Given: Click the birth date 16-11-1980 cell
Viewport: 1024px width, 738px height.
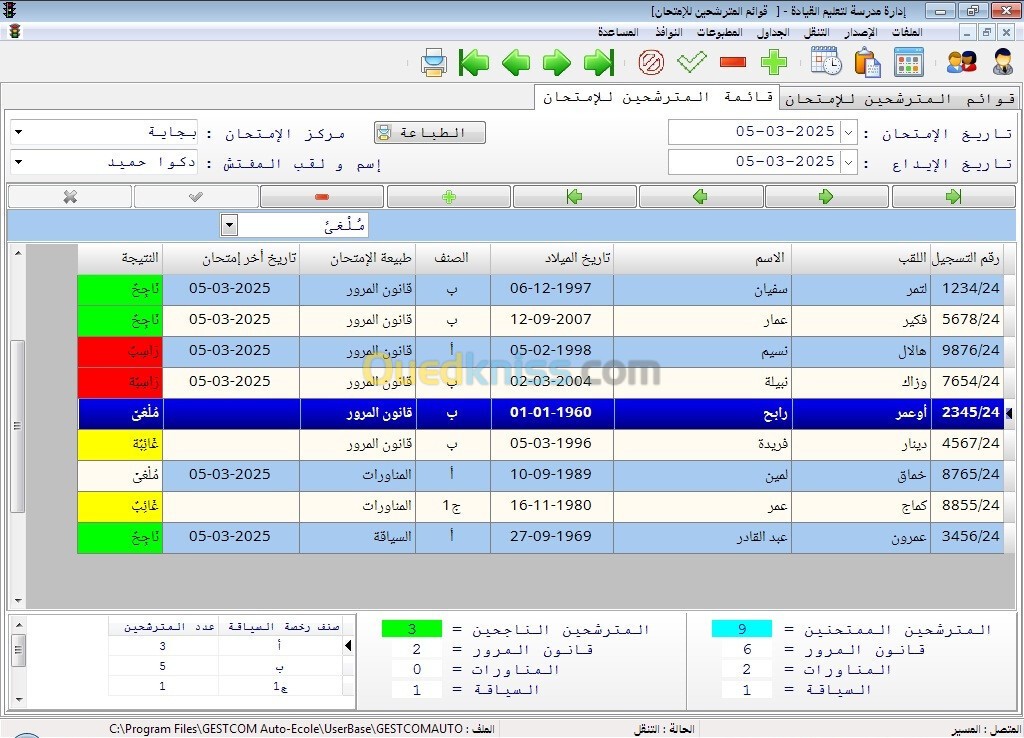Looking at the screenshot, I should tap(552, 505).
